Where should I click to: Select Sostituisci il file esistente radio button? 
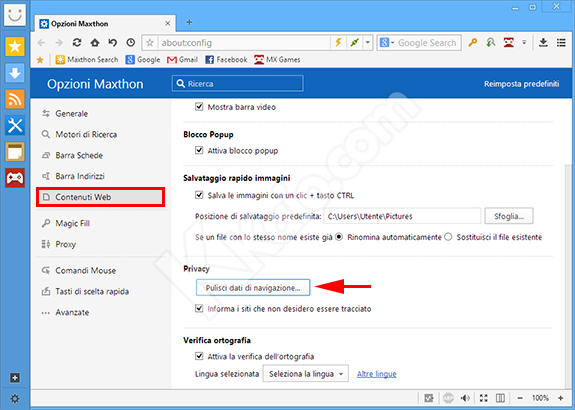tap(448, 237)
